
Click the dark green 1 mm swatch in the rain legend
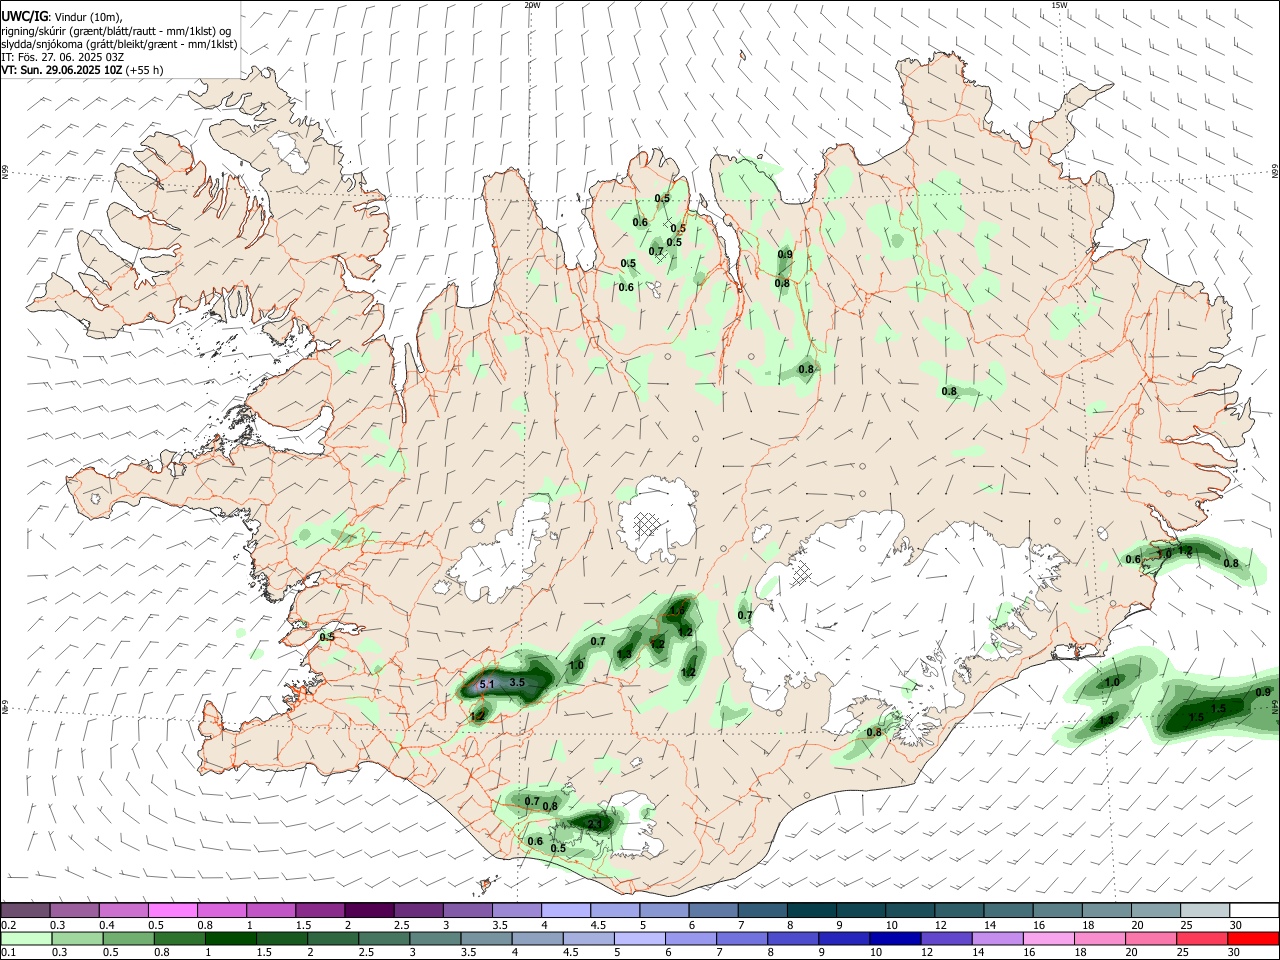pos(230,938)
